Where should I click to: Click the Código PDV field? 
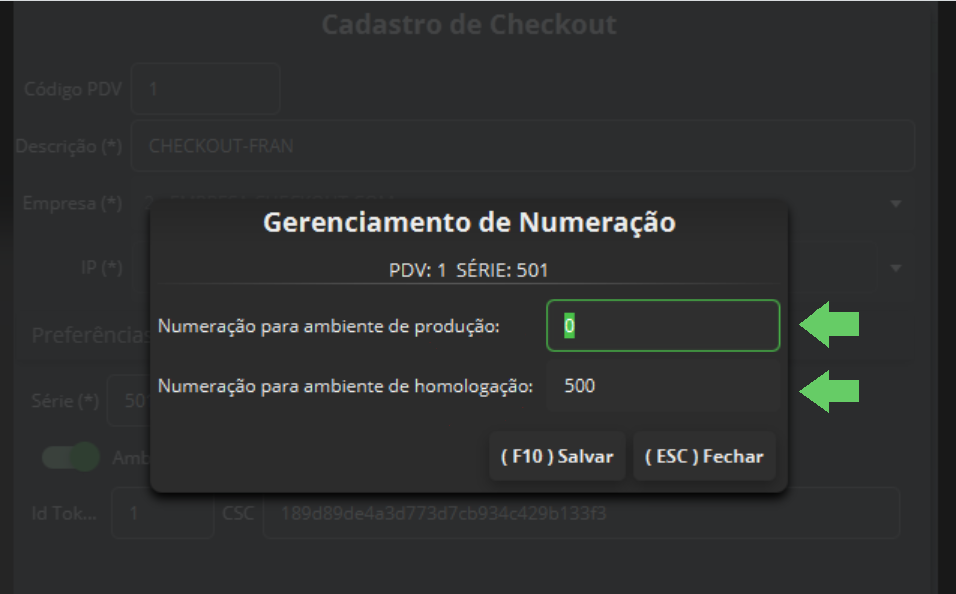(x=205, y=89)
